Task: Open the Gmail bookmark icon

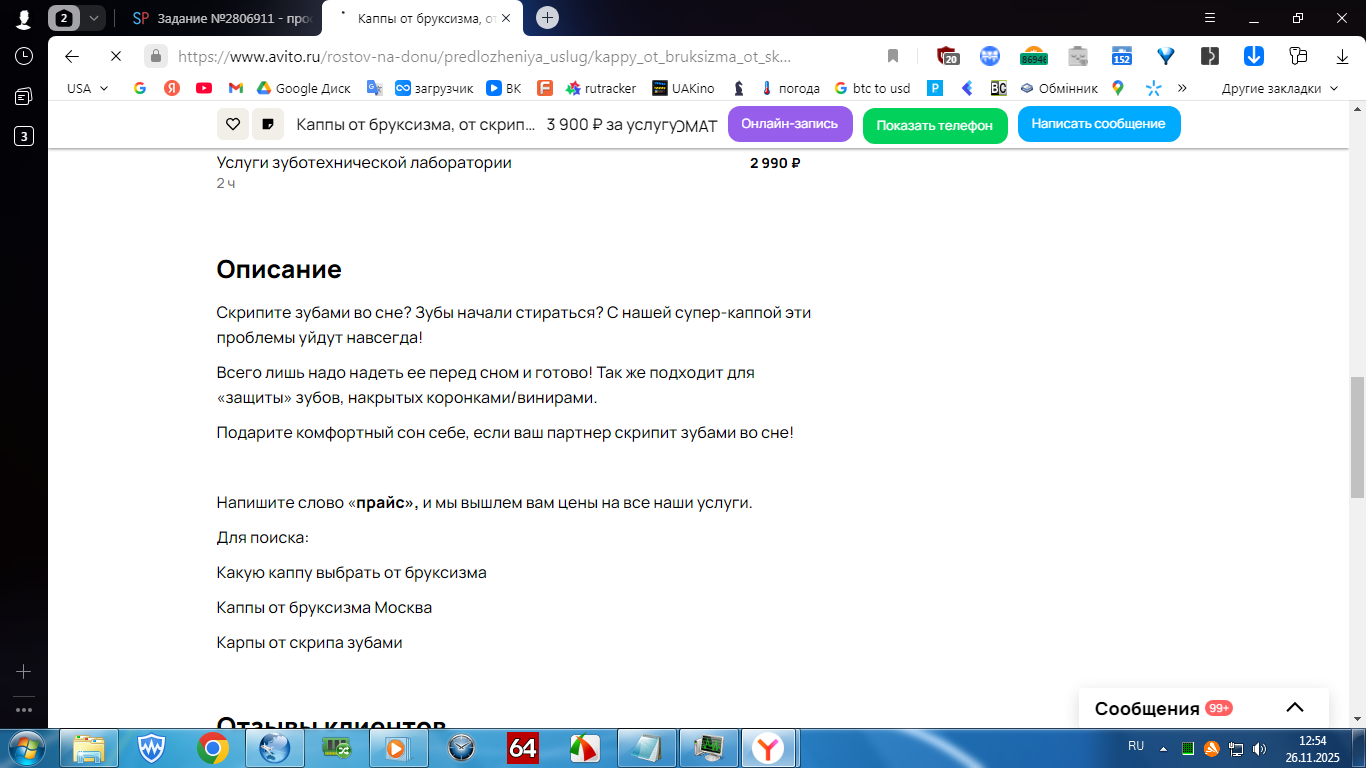Action: tap(236, 88)
